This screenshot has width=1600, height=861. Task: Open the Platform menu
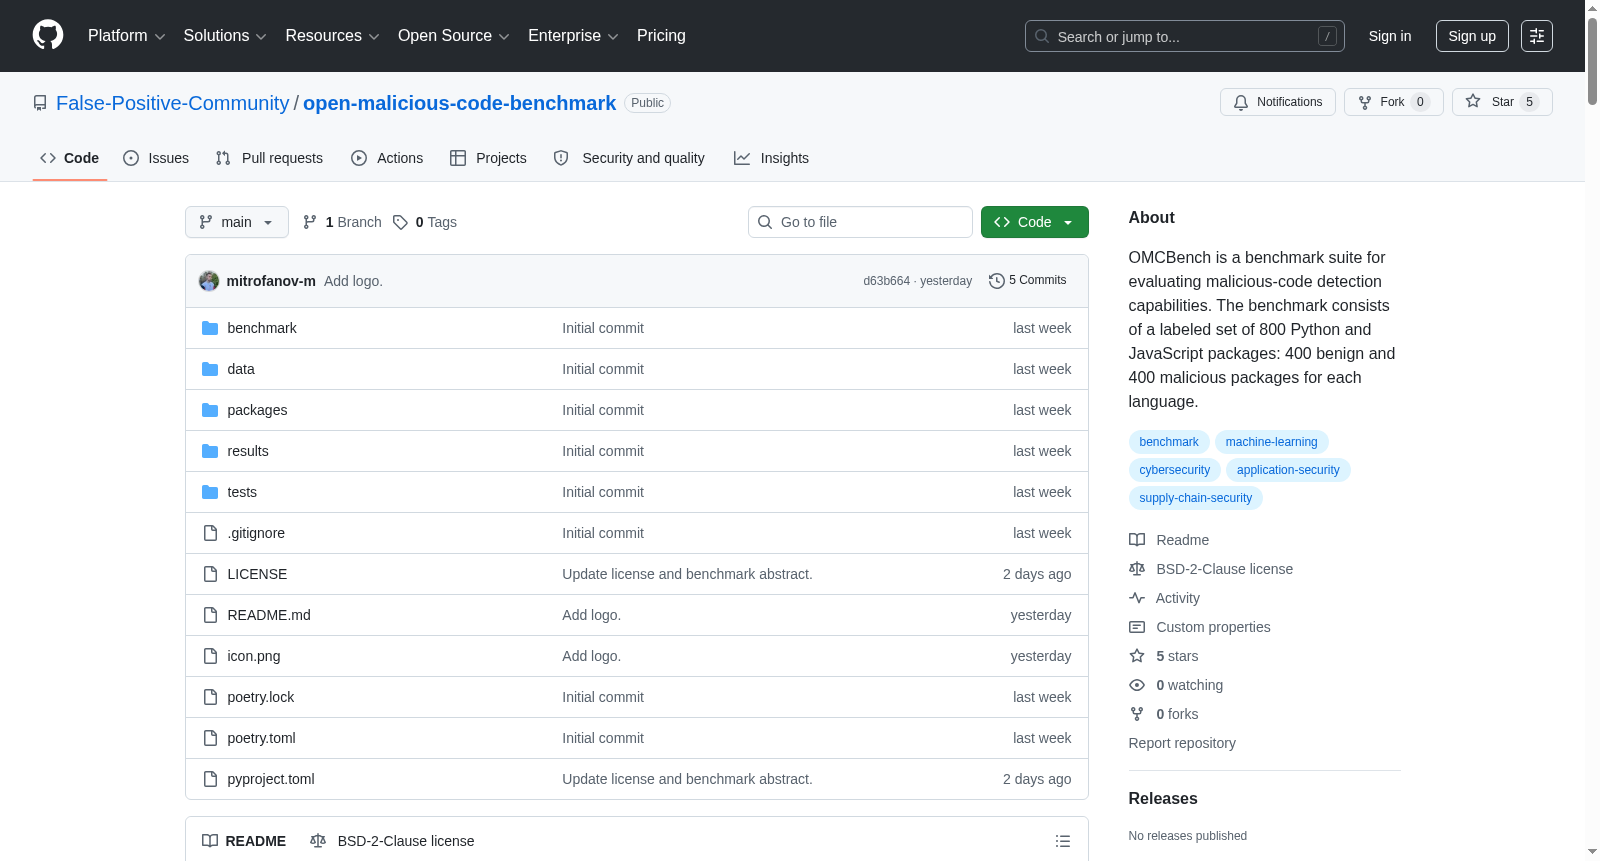tap(126, 36)
